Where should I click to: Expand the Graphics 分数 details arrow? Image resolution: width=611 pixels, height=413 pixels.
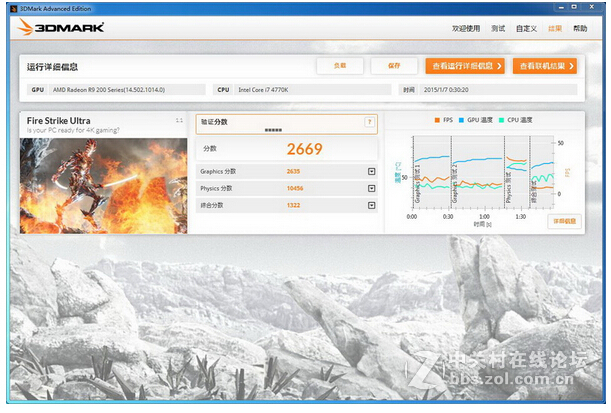(x=372, y=171)
